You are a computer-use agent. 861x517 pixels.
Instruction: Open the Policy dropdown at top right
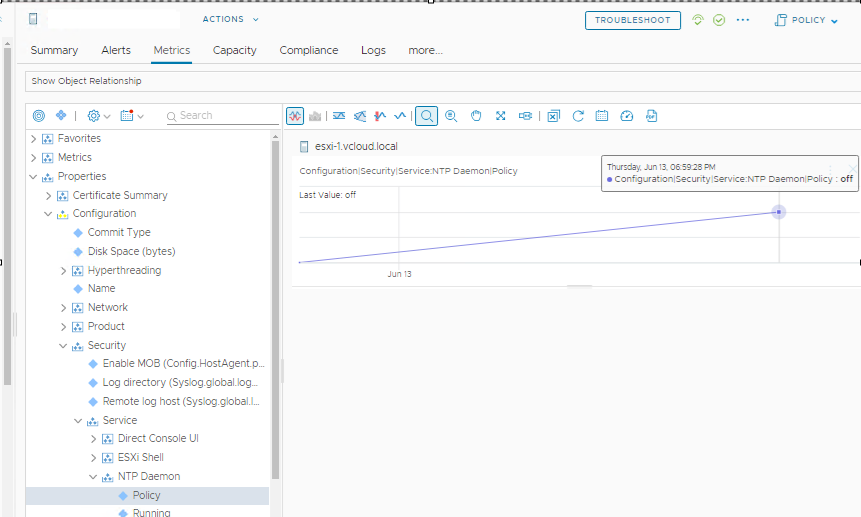(806, 20)
